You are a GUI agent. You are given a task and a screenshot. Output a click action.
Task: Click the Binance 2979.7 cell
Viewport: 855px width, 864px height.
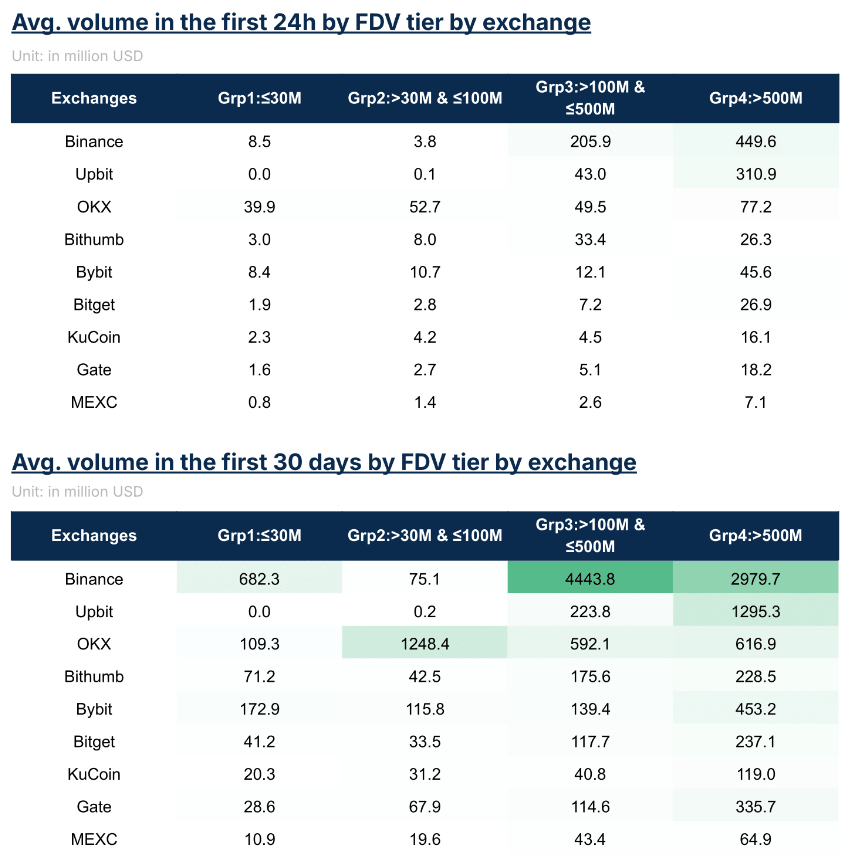point(756,579)
